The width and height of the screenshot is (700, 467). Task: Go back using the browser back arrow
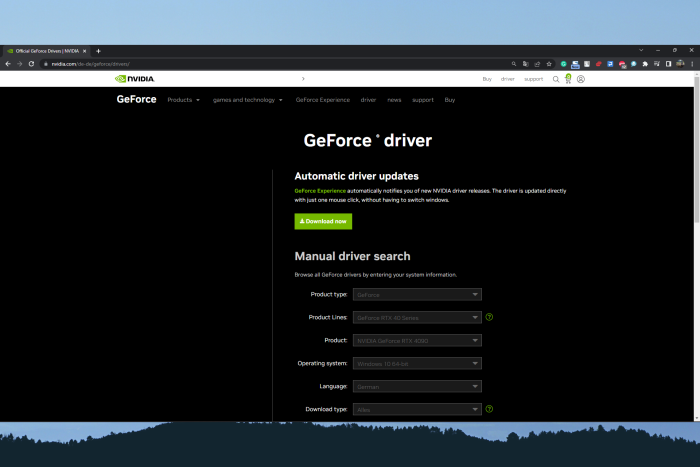point(8,64)
